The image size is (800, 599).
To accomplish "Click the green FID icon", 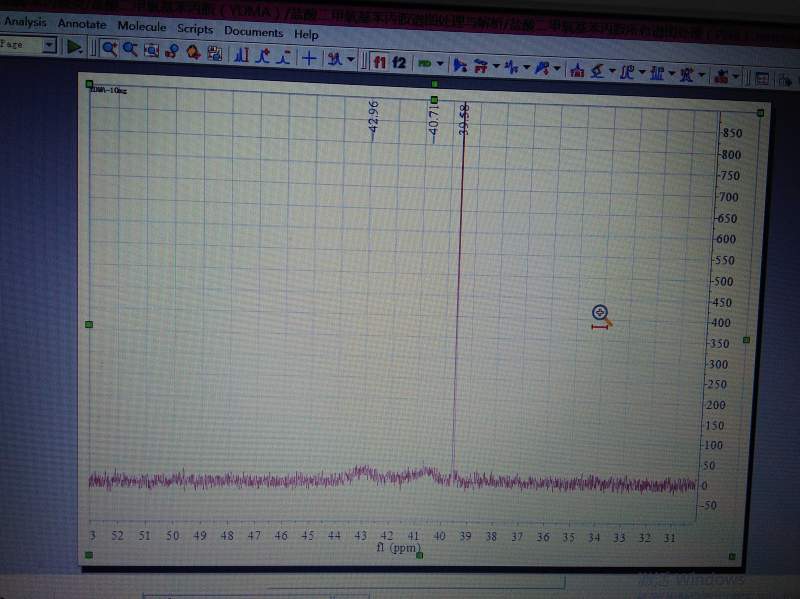I will point(424,63).
